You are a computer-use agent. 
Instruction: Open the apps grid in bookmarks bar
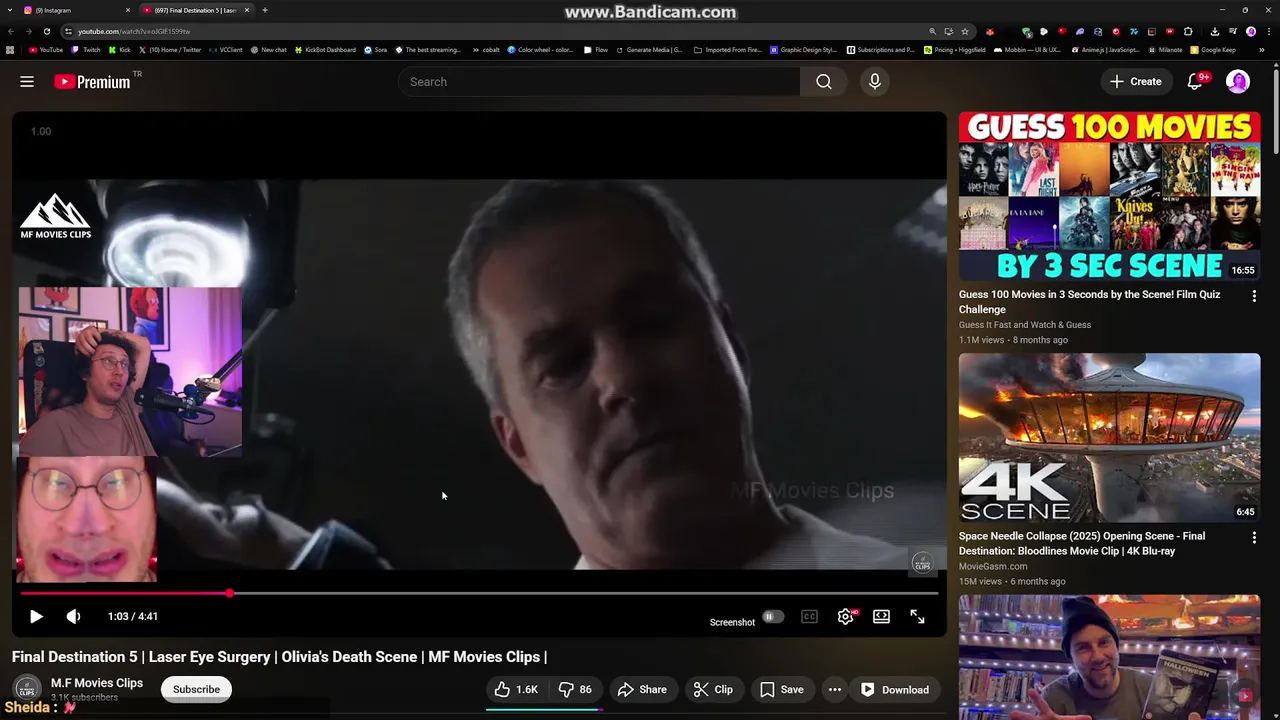[x=10, y=49]
